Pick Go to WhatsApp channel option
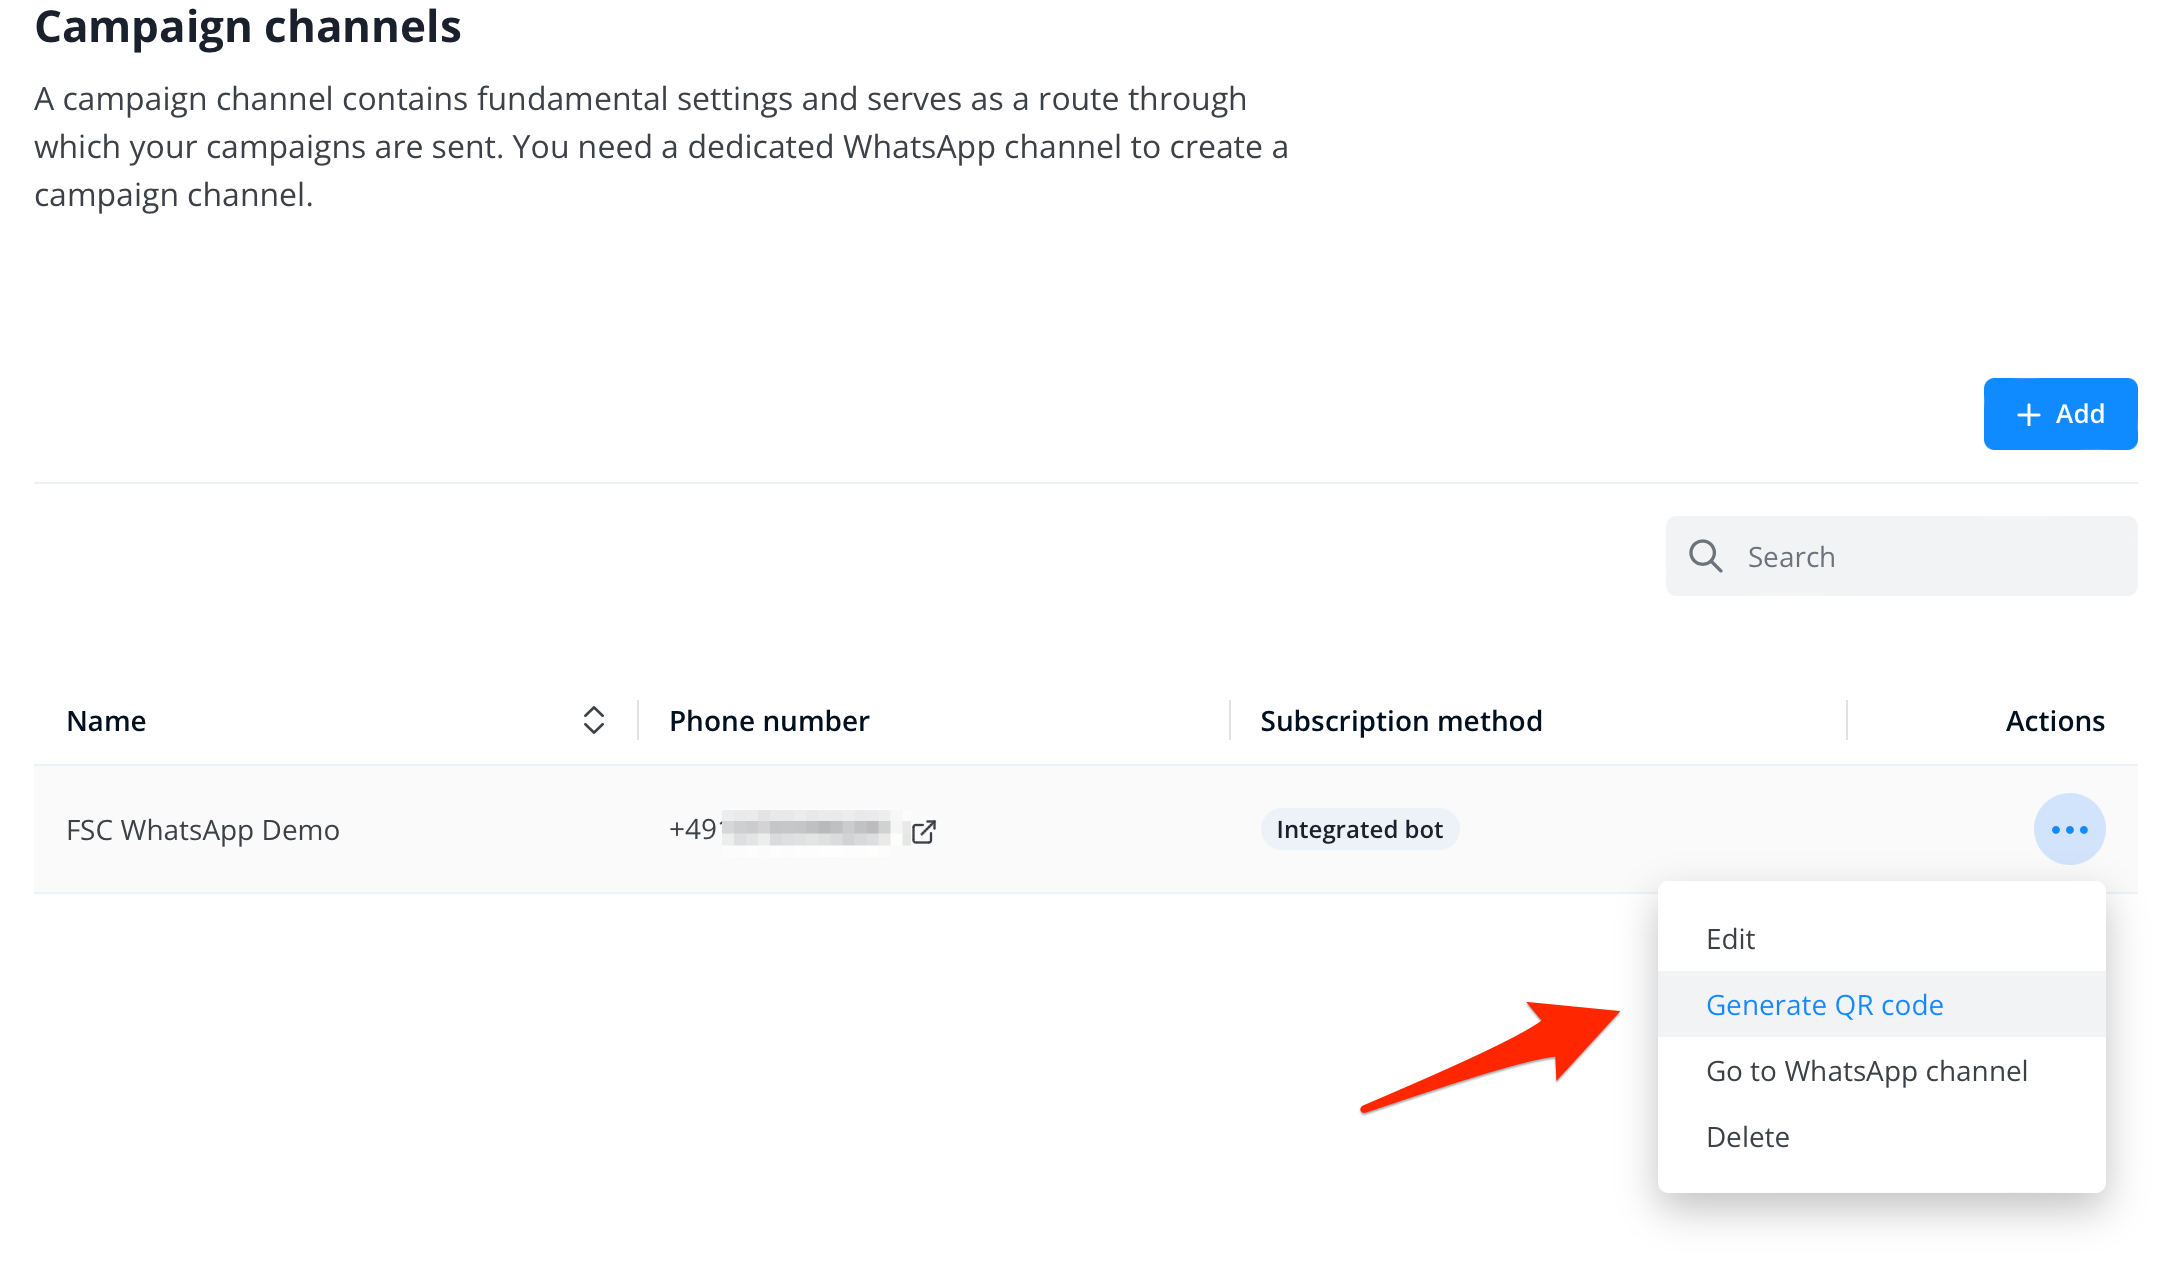 pos(1866,1071)
